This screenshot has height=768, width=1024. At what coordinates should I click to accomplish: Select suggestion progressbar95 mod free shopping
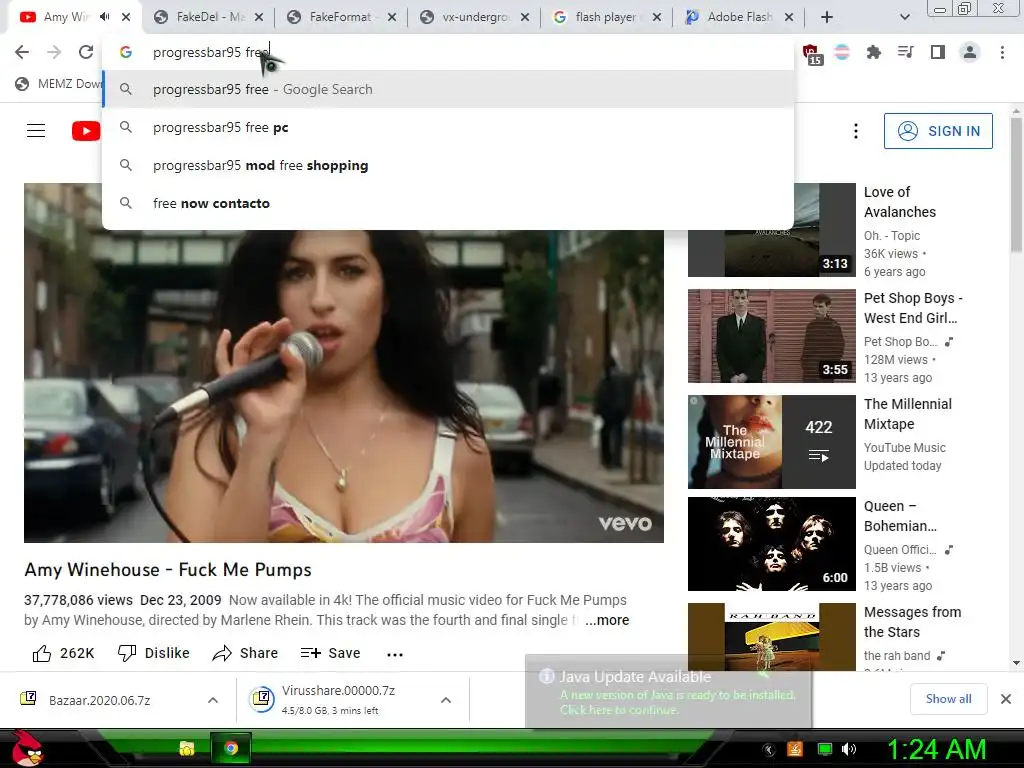coord(448,165)
